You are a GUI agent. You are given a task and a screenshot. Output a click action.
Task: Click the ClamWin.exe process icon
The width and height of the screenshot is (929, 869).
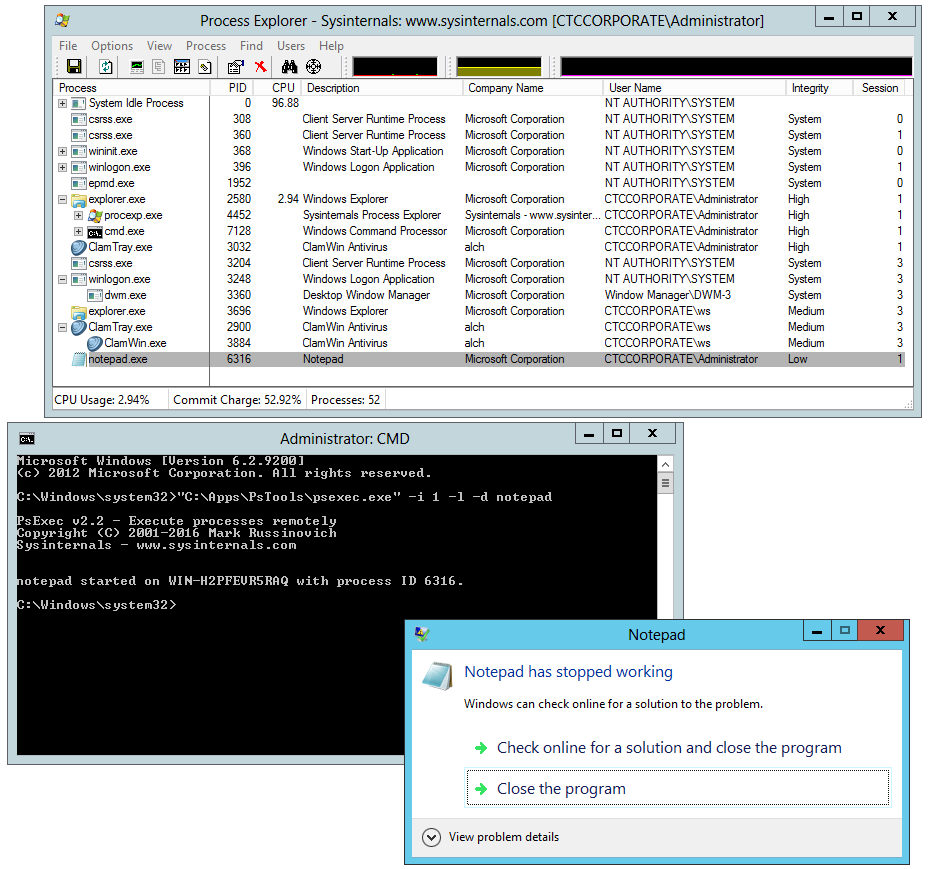click(95, 343)
